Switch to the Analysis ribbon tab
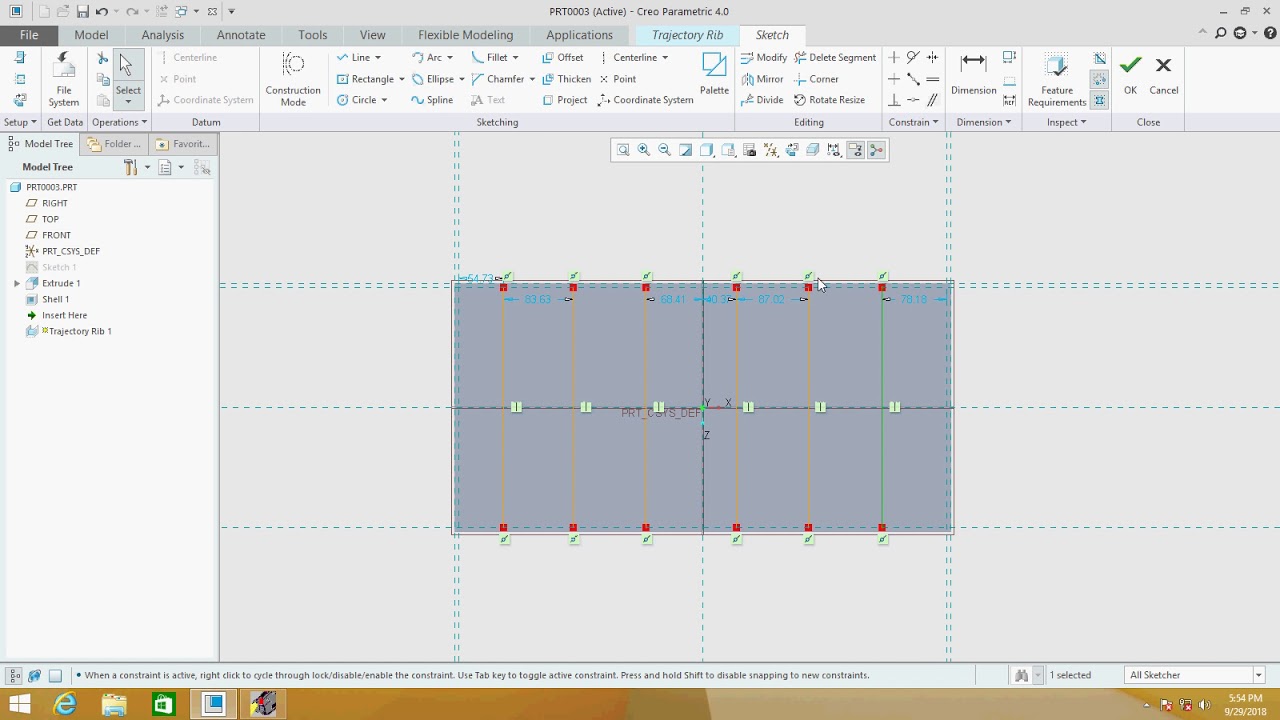1280x720 pixels. tap(163, 35)
